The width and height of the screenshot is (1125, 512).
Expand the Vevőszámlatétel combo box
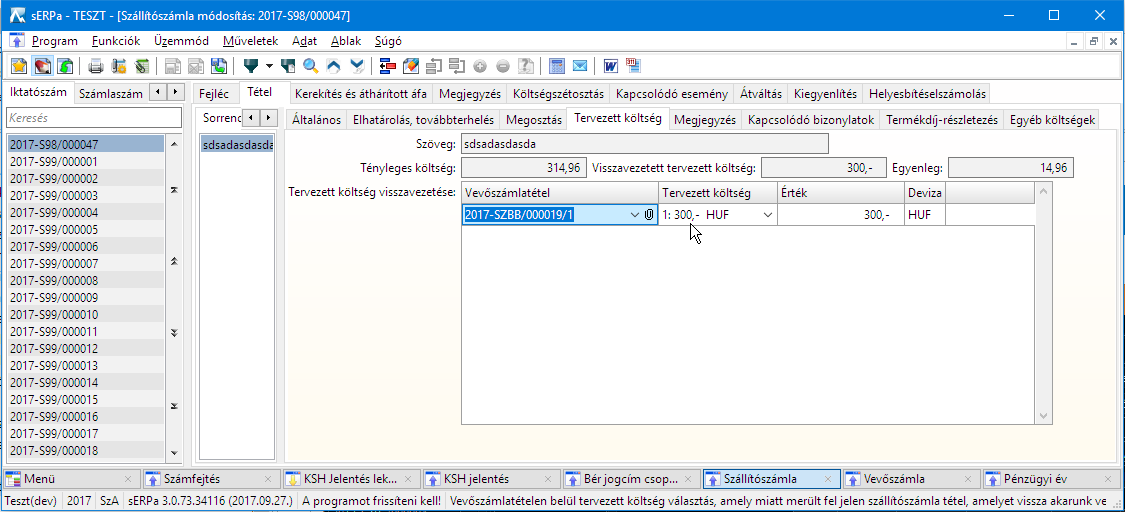635,215
